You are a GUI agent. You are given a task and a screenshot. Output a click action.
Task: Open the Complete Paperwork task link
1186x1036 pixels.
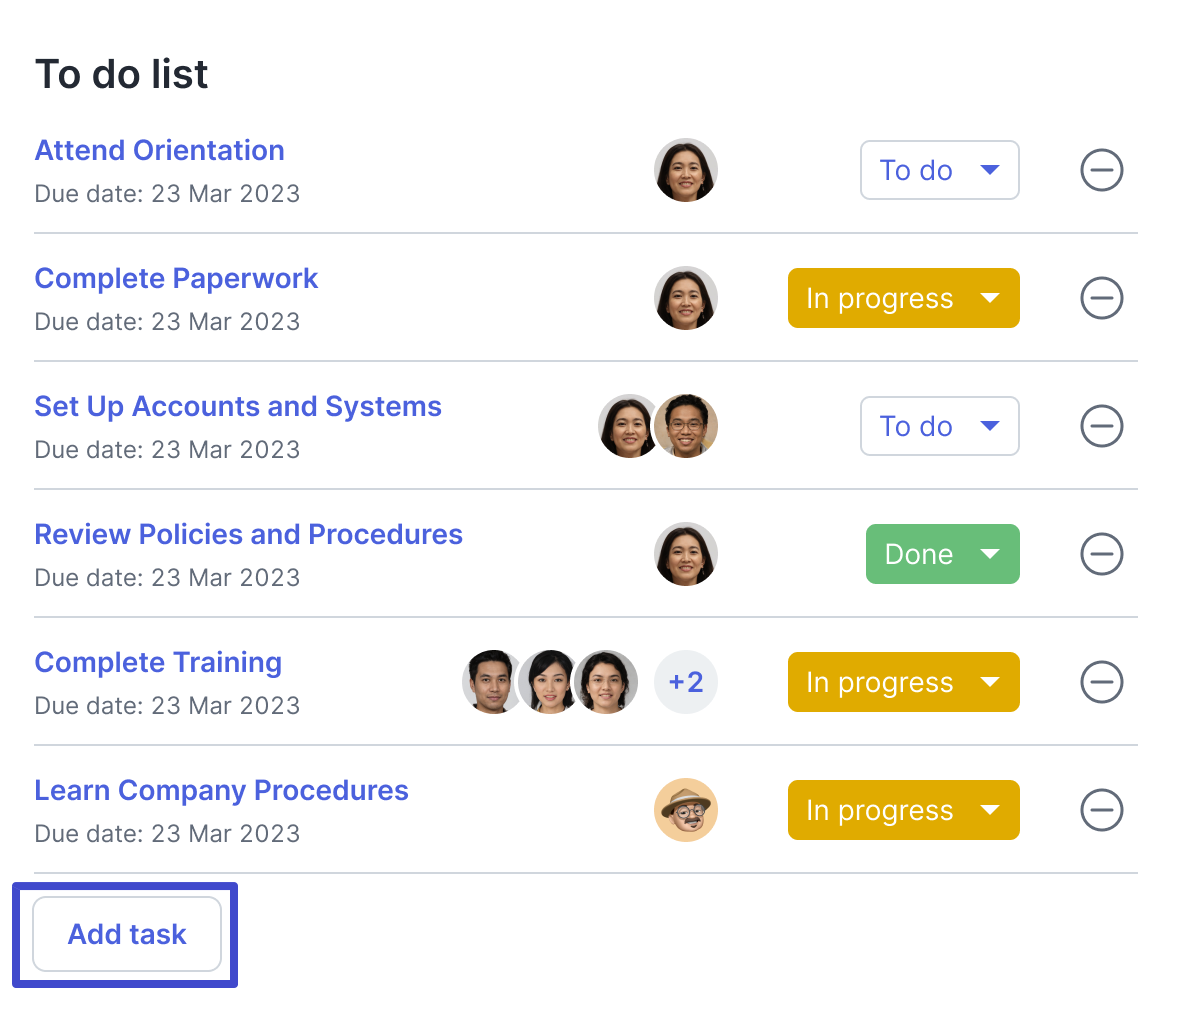point(176,278)
